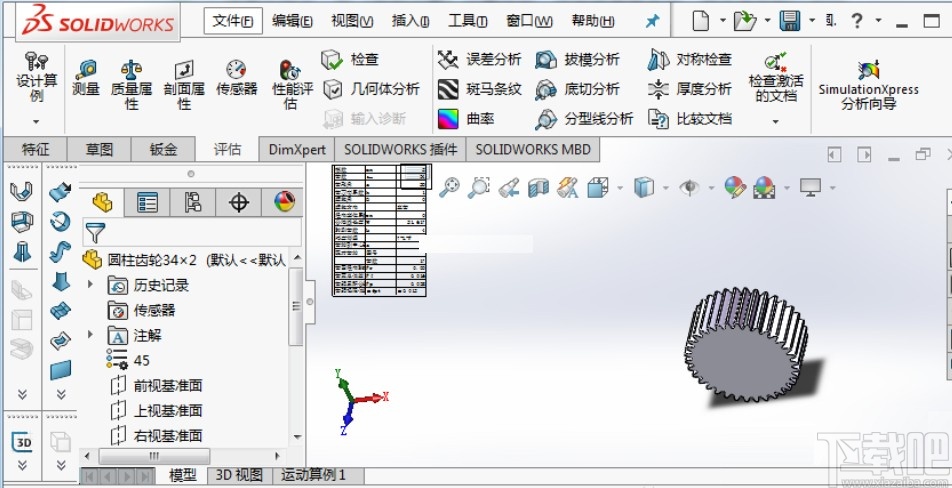Open the 编辑 menu
The width and height of the screenshot is (952, 488).
(x=292, y=21)
